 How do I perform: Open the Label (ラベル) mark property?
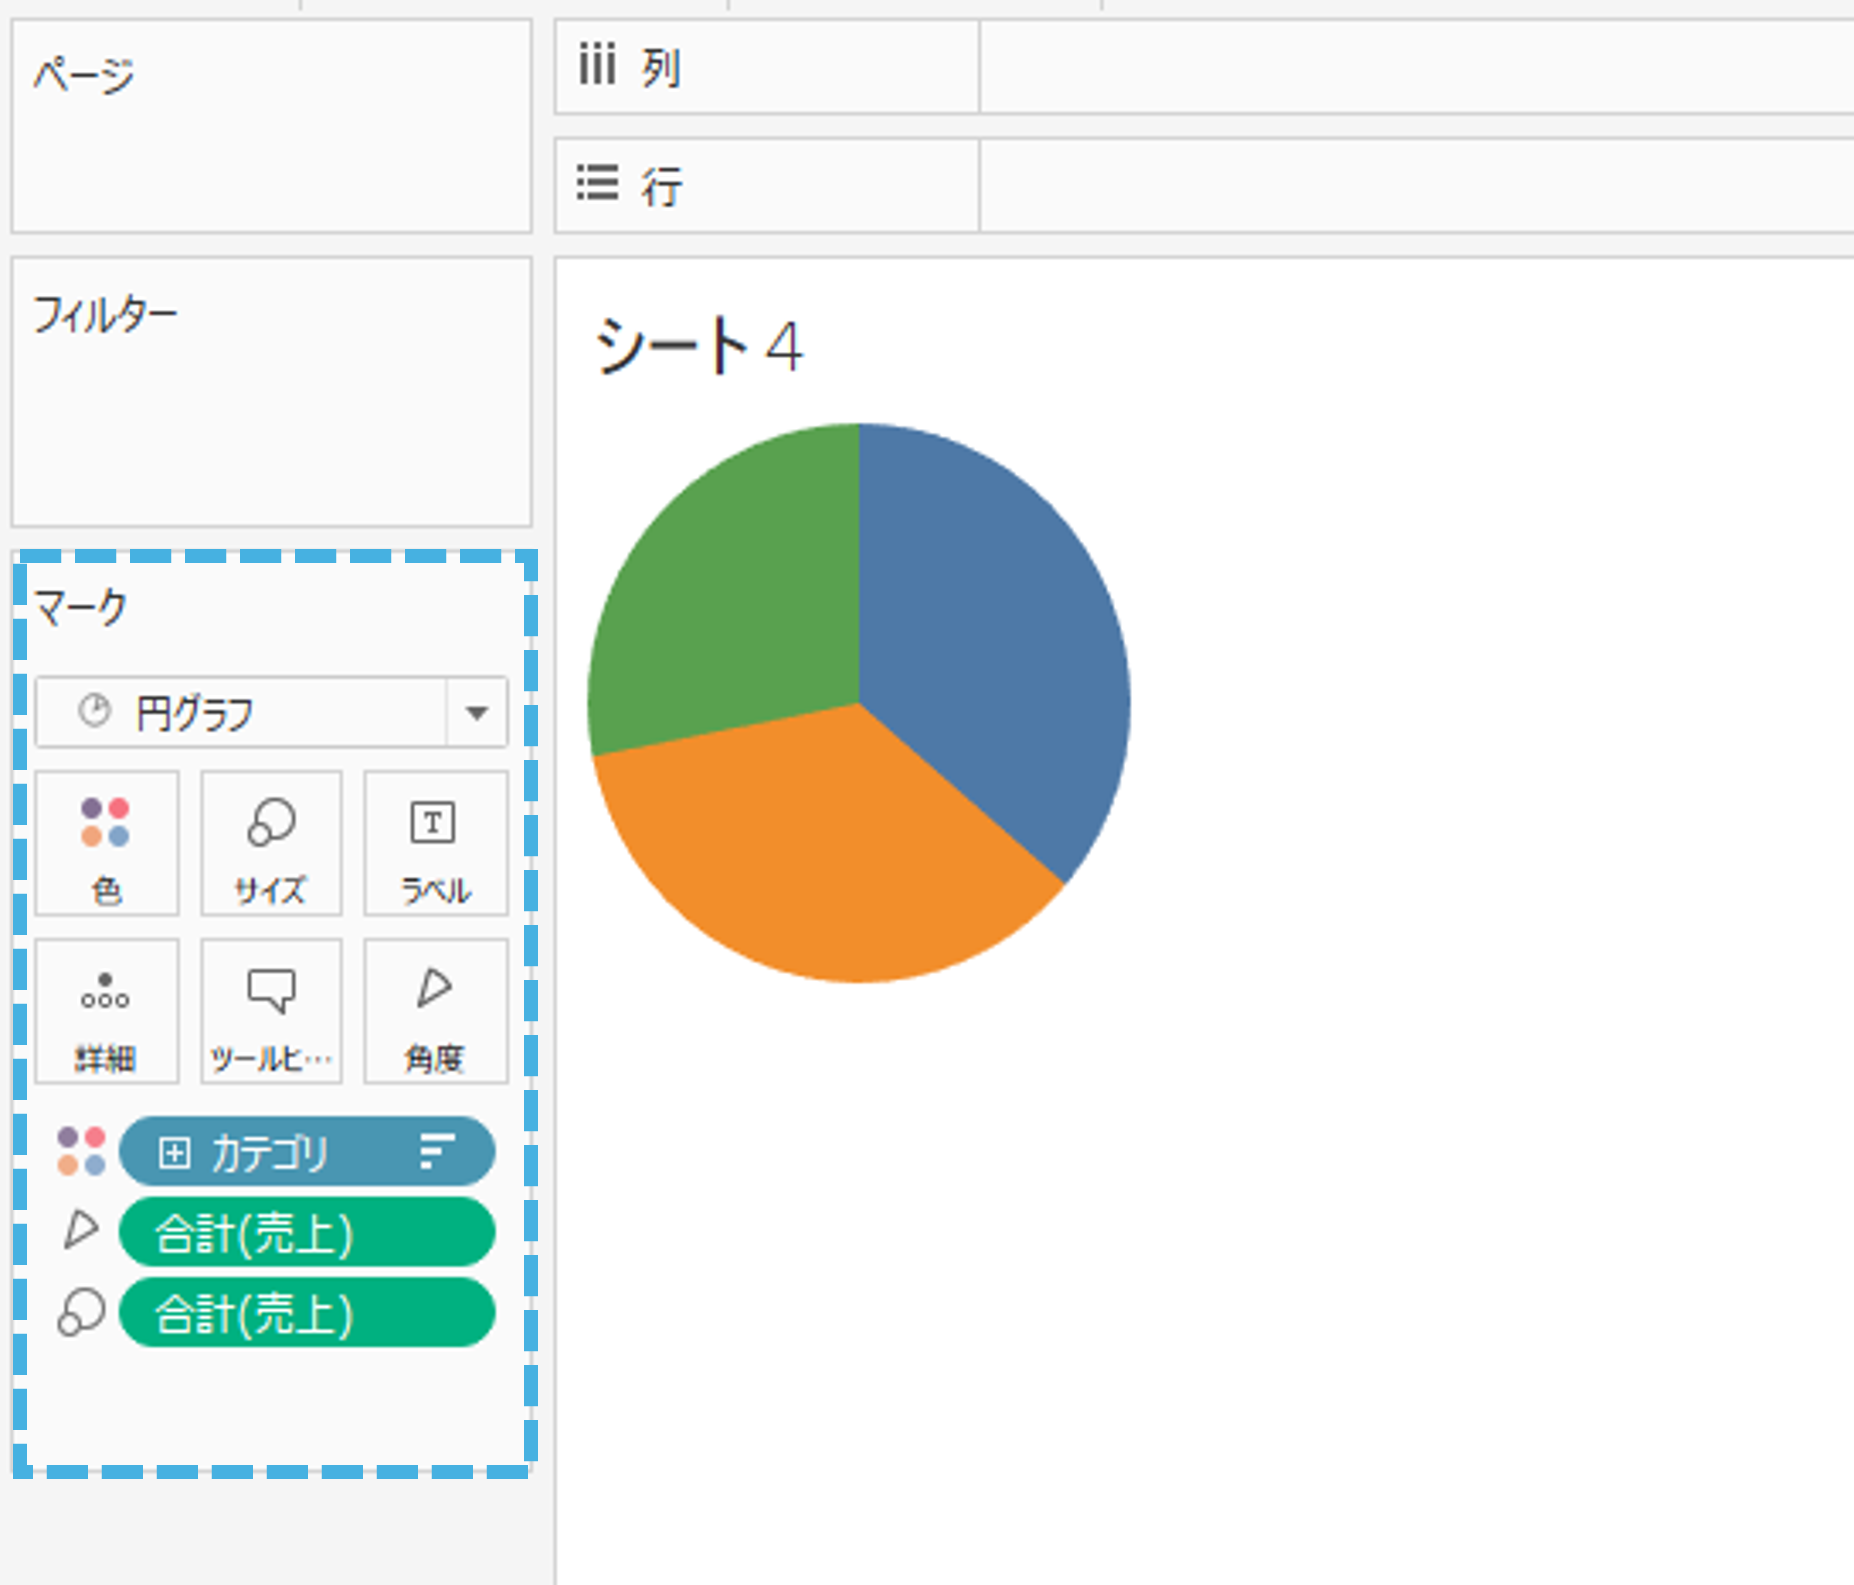[434, 843]
